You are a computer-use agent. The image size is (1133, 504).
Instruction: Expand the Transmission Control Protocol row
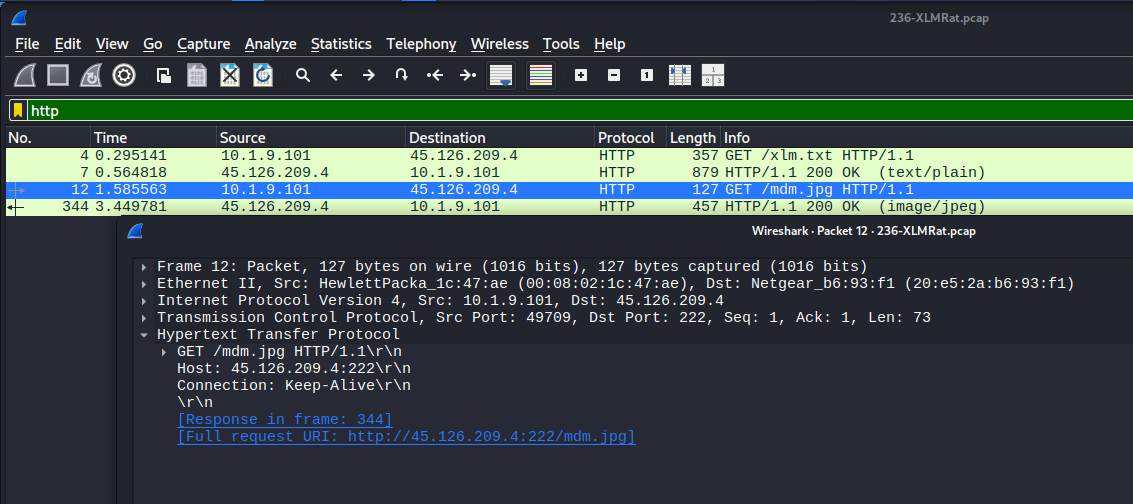145,318
